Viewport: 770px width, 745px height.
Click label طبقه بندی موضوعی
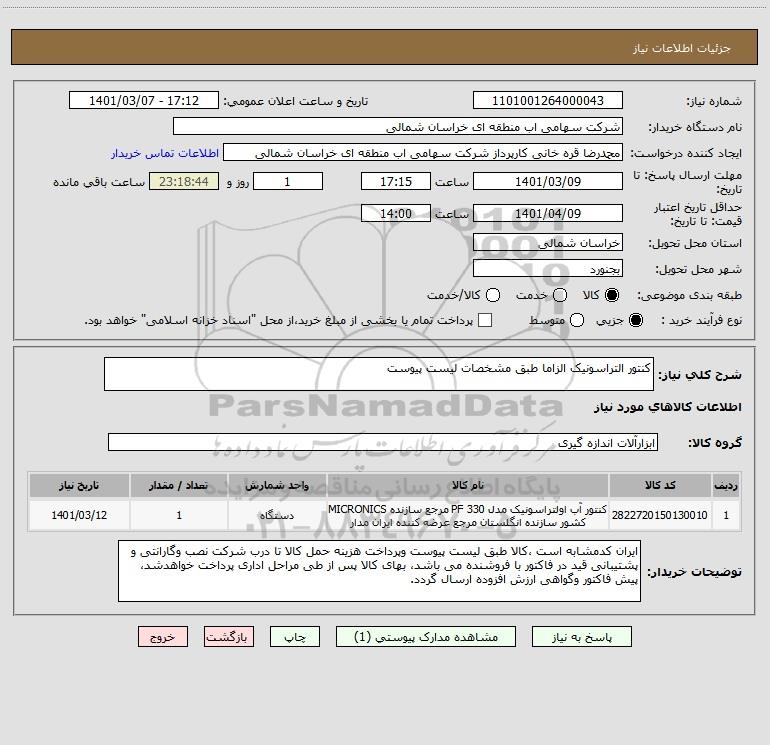tap(689, 295)
